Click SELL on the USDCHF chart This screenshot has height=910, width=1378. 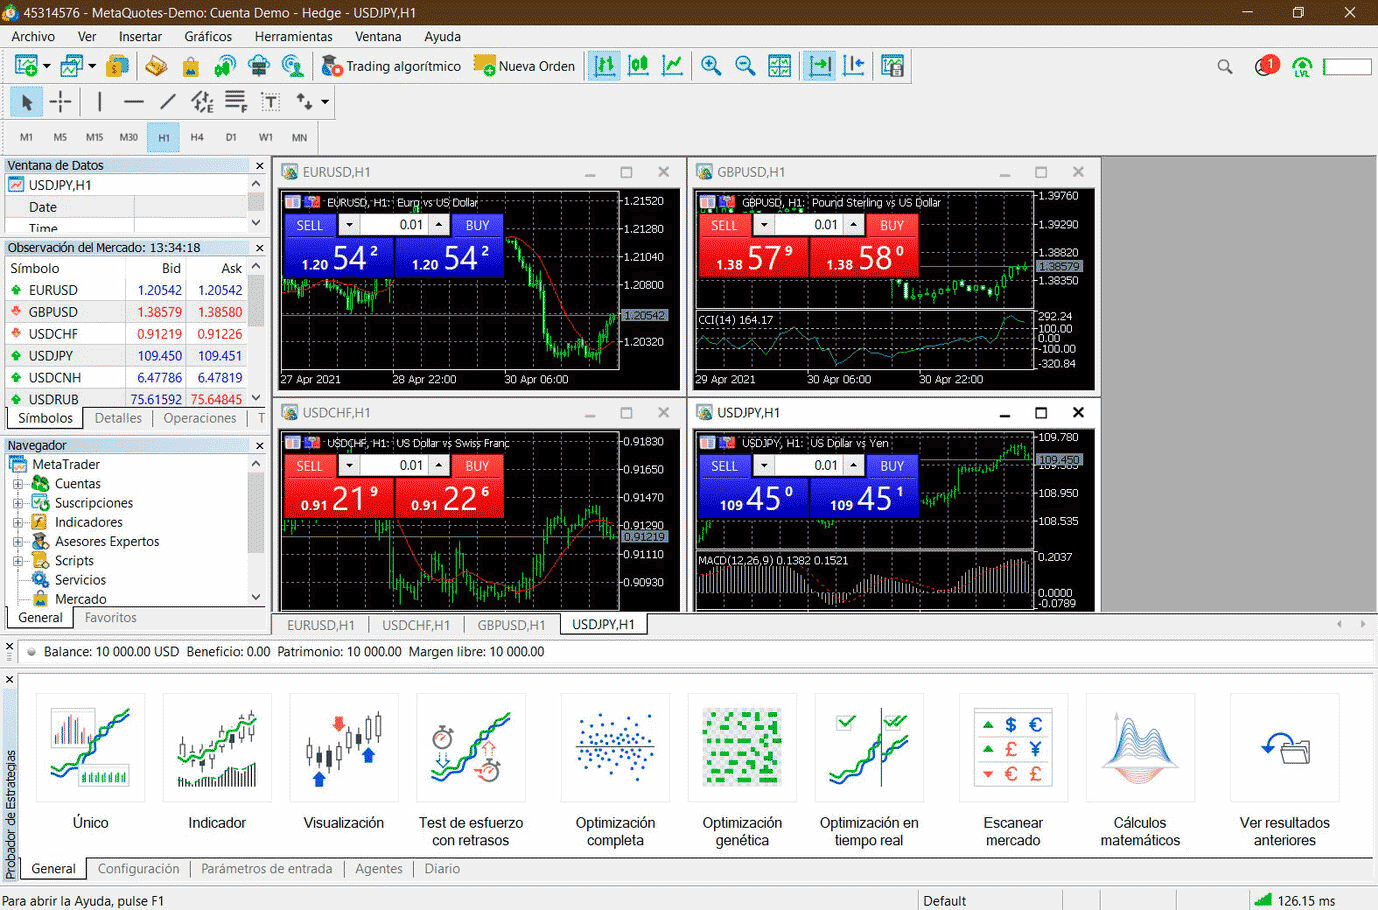(x=310, y=465)
